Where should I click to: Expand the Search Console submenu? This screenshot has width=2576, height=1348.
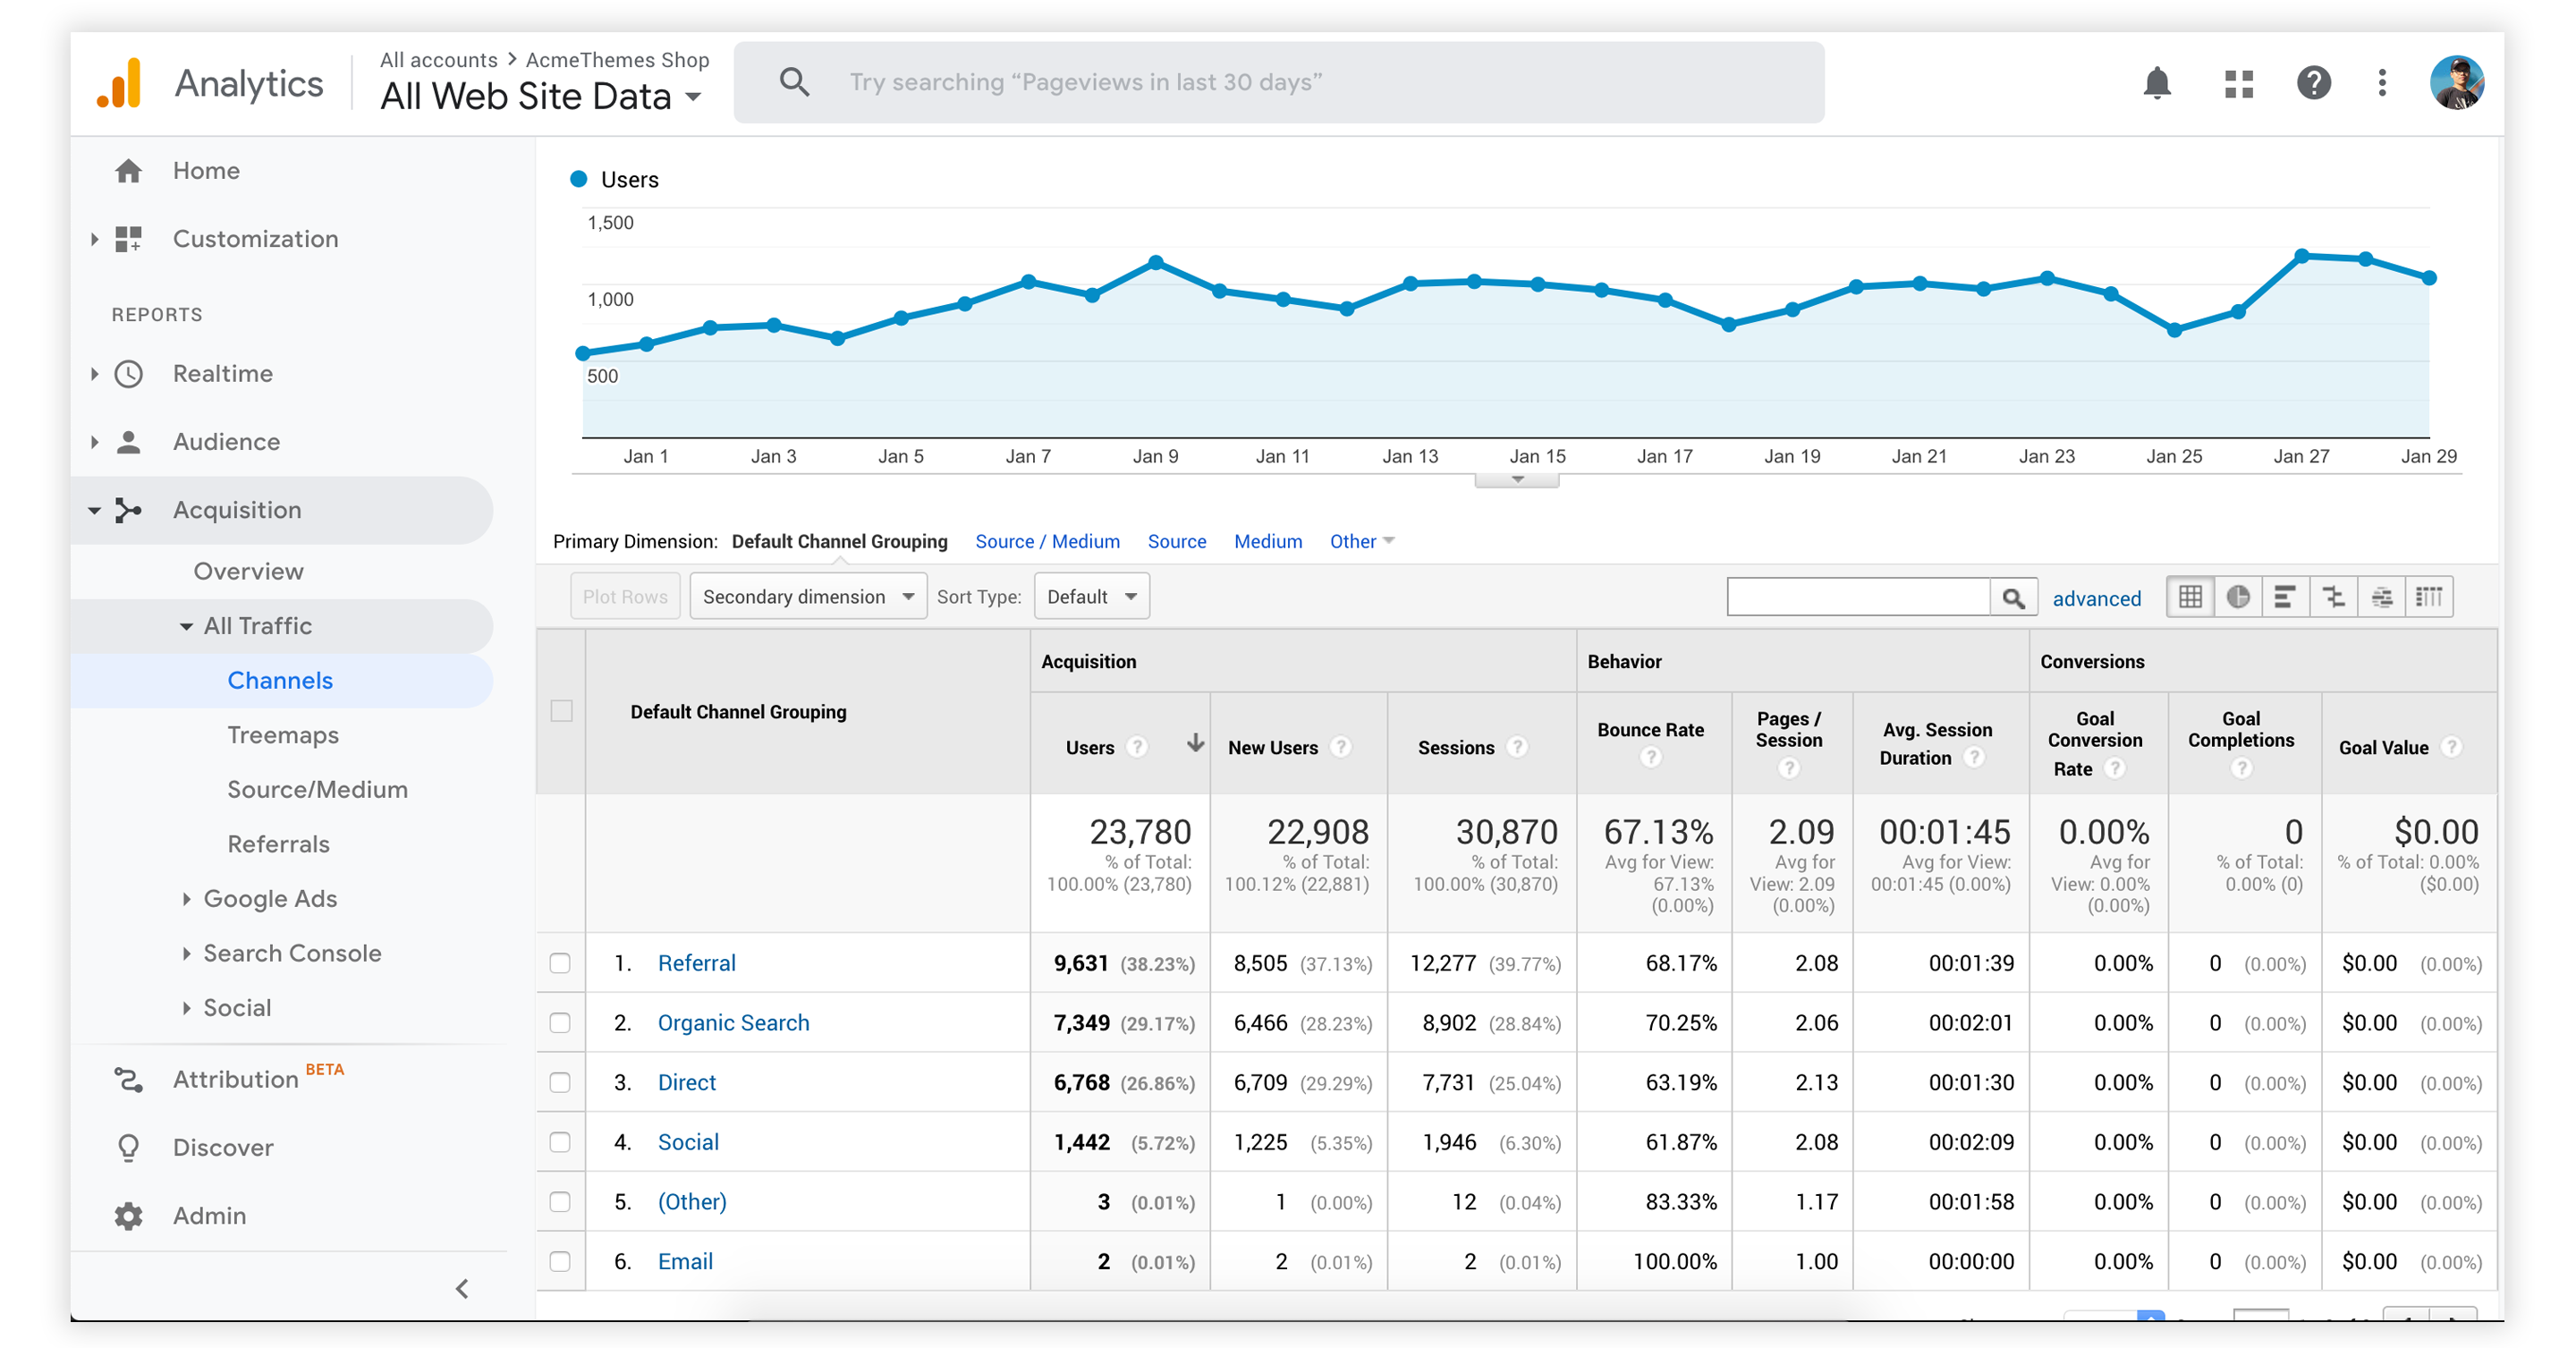coord(186,953)
